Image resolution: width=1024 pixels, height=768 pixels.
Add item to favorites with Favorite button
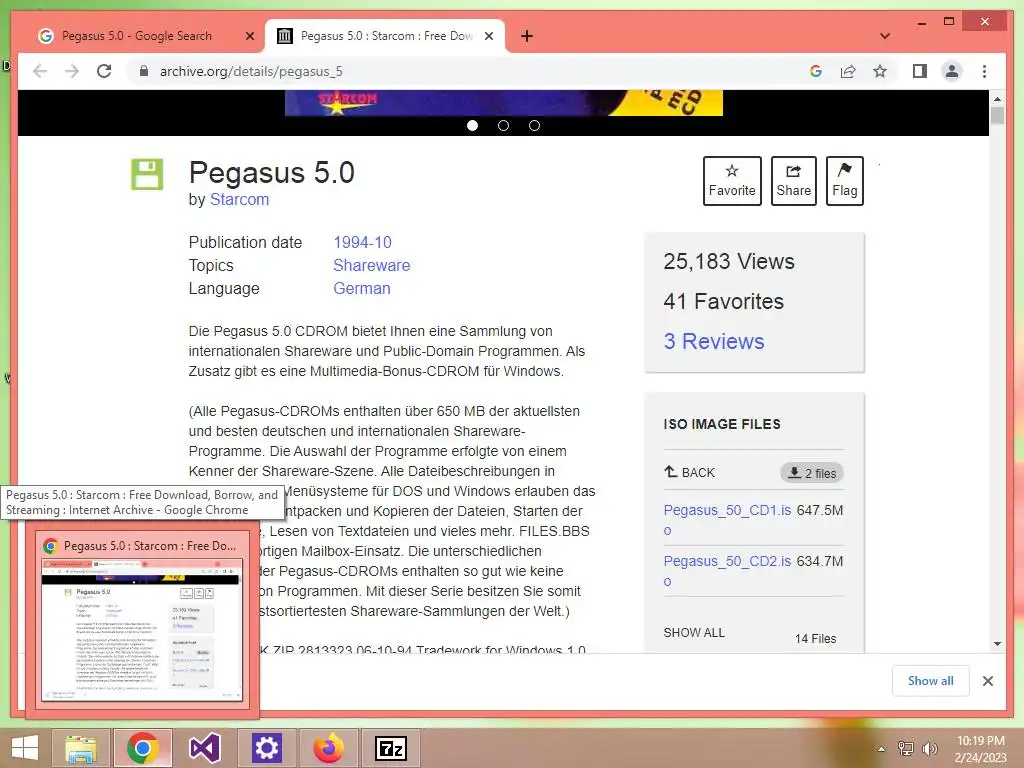732,181
